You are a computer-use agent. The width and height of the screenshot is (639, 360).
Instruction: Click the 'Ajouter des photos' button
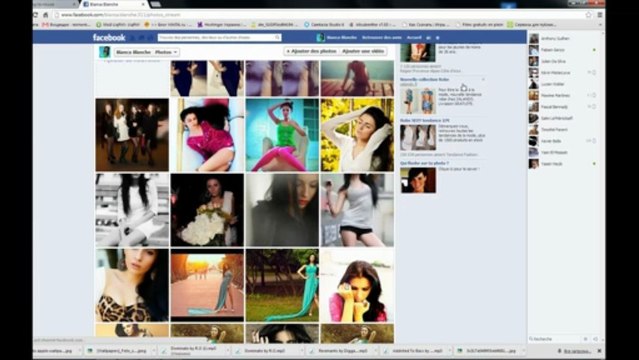click(311, 51)
